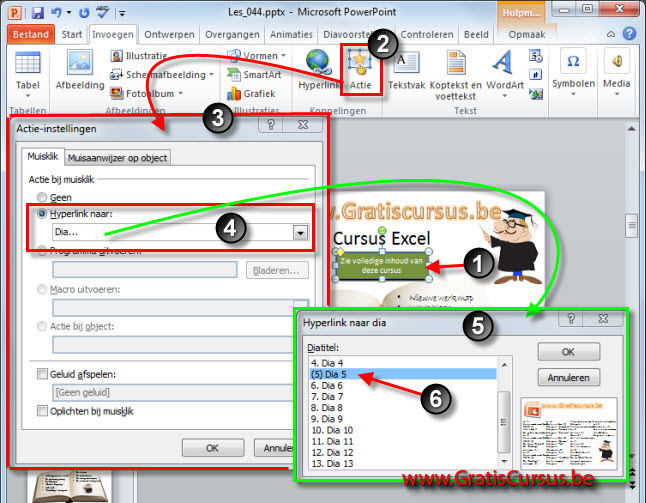Open WordArt dropdown arrow
Screen dimensions: 646x503
pos(505,96)
